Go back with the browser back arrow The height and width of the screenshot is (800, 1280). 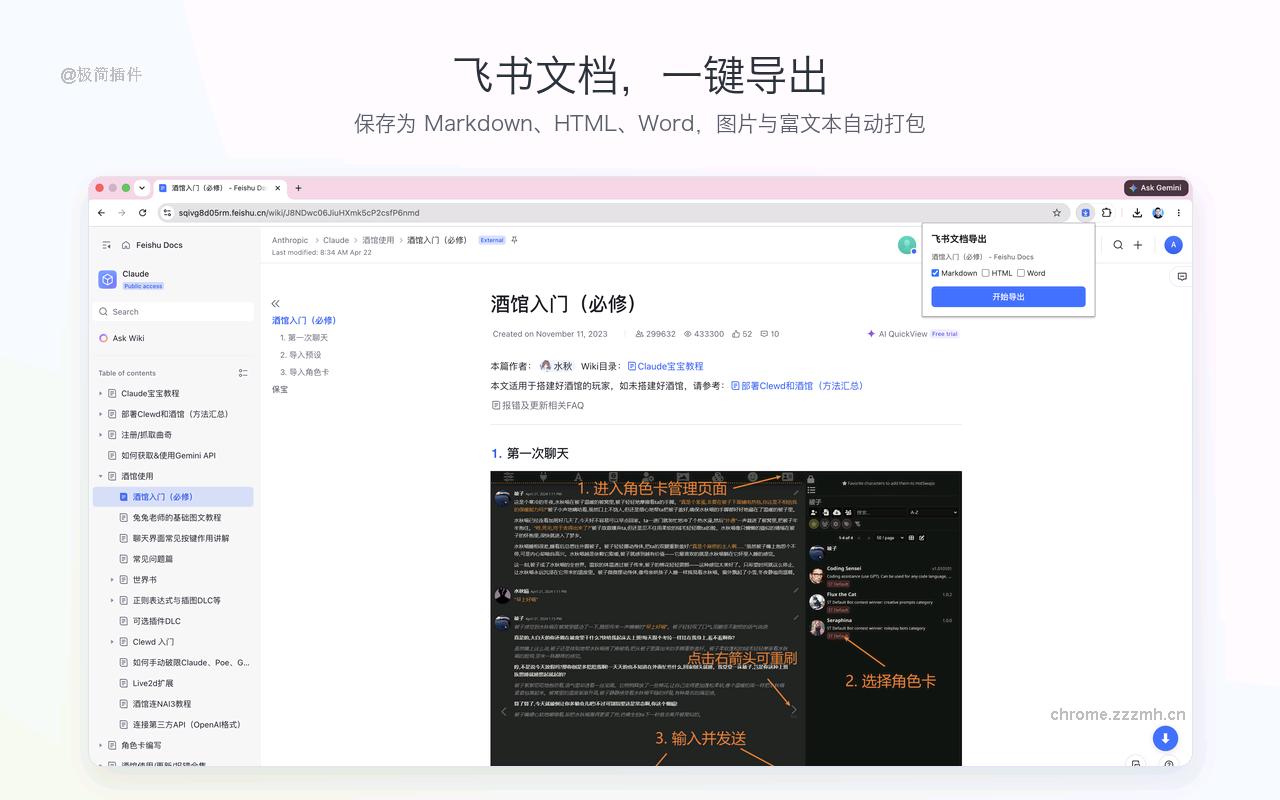[101, 213]
